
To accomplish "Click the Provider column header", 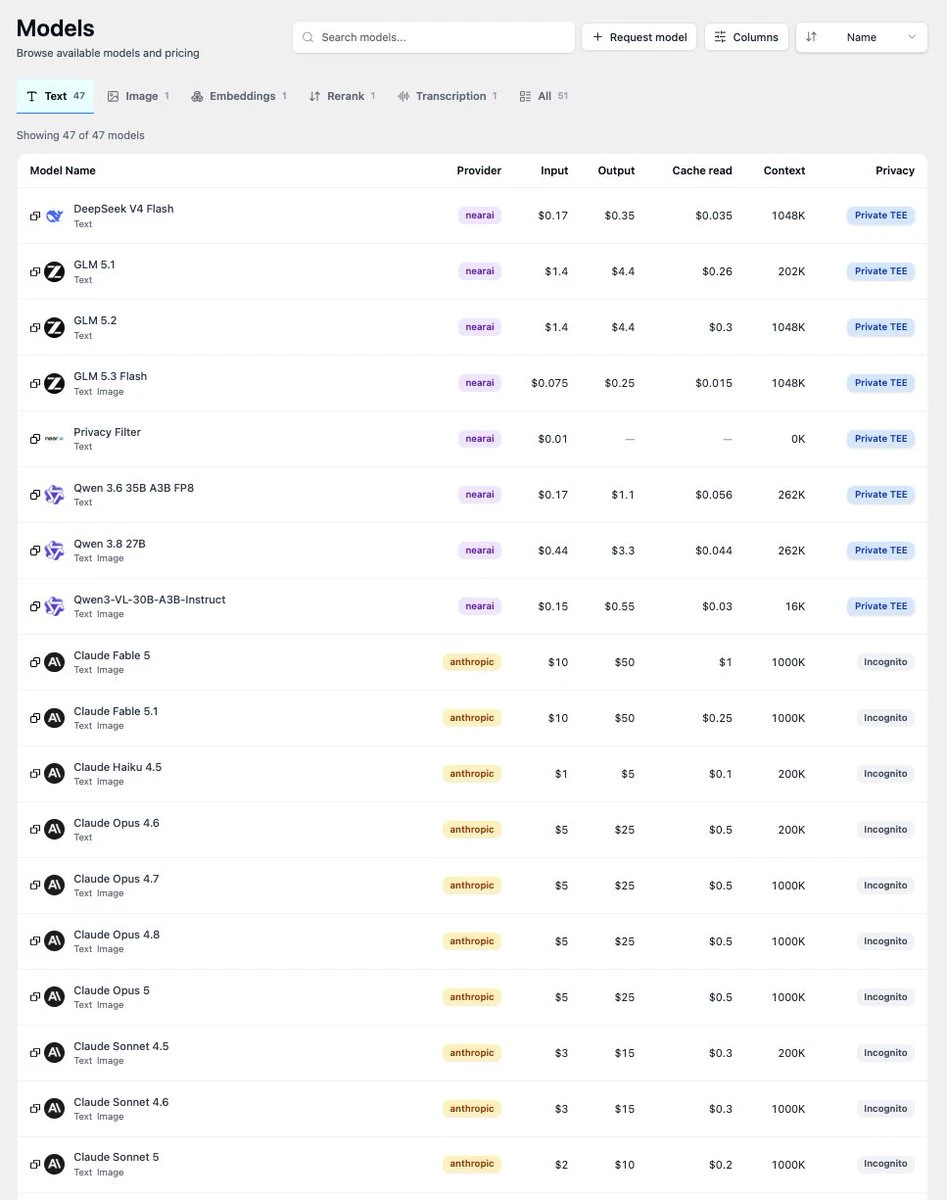I will pos(479,171).
